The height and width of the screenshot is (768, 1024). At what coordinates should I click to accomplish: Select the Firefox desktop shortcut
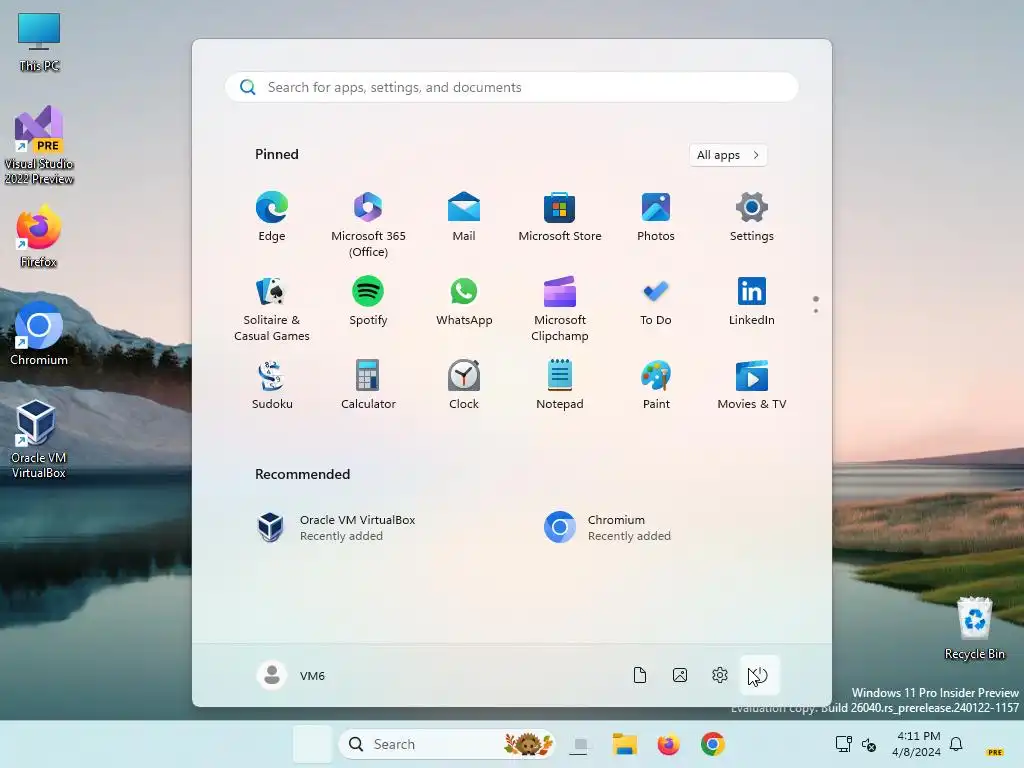39,236
